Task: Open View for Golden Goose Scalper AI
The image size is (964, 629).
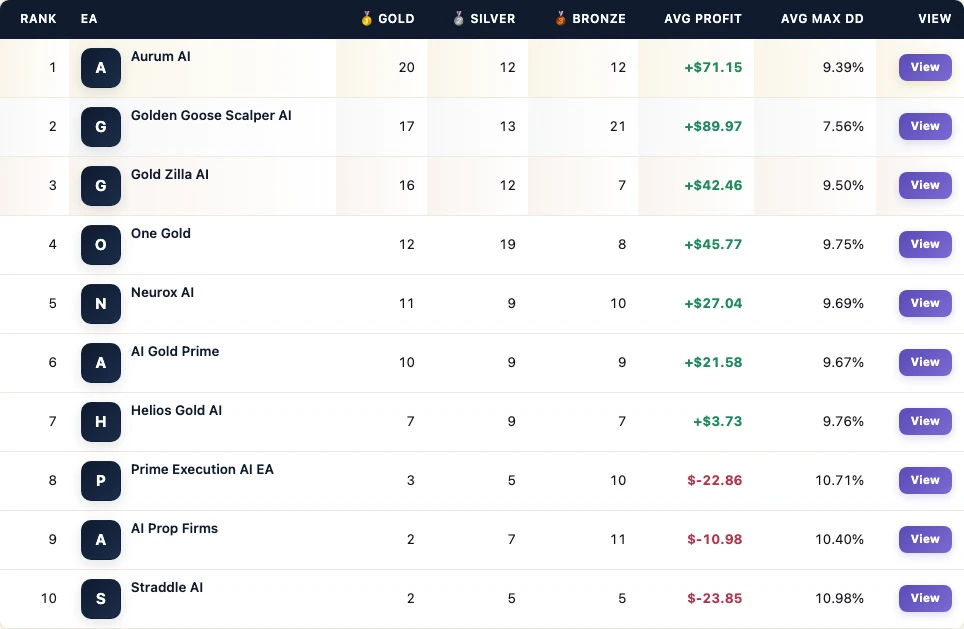Action: [x=925, y=126]
